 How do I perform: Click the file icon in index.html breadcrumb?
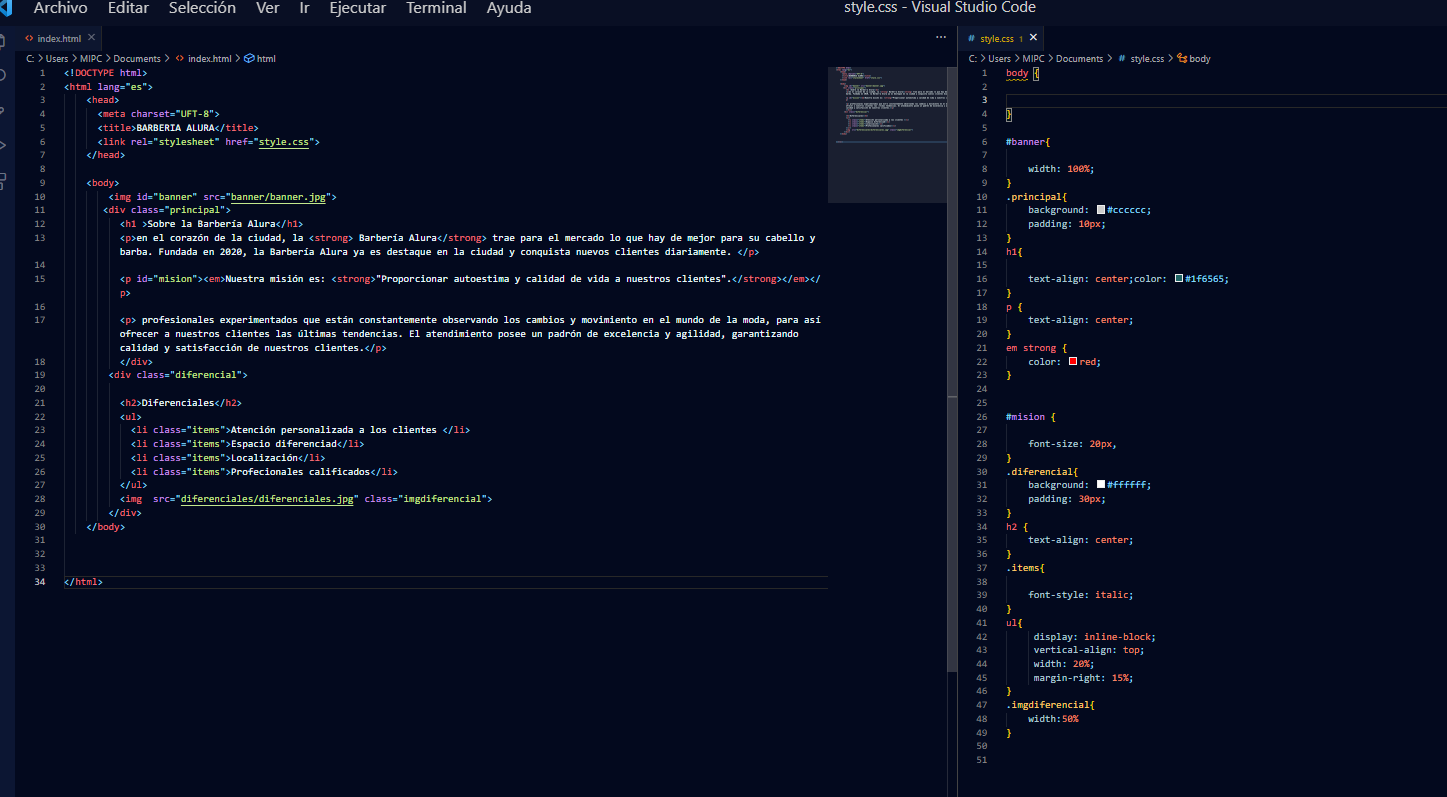[179, 59]
